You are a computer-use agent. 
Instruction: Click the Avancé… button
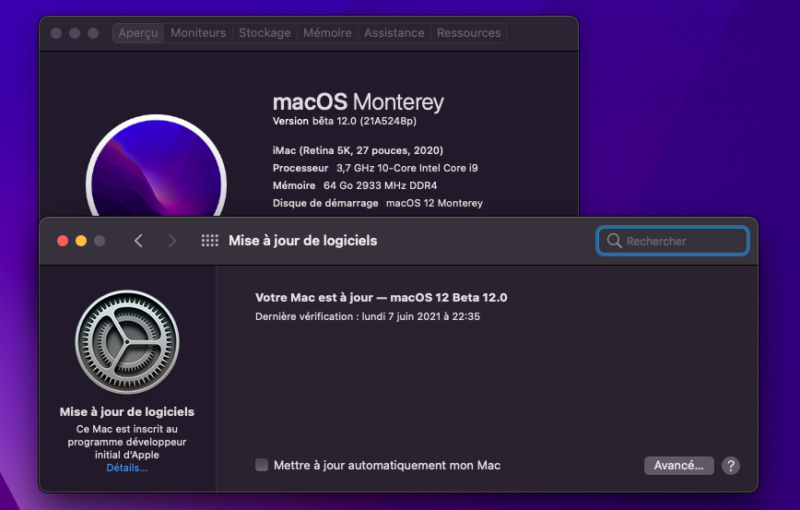679,466
